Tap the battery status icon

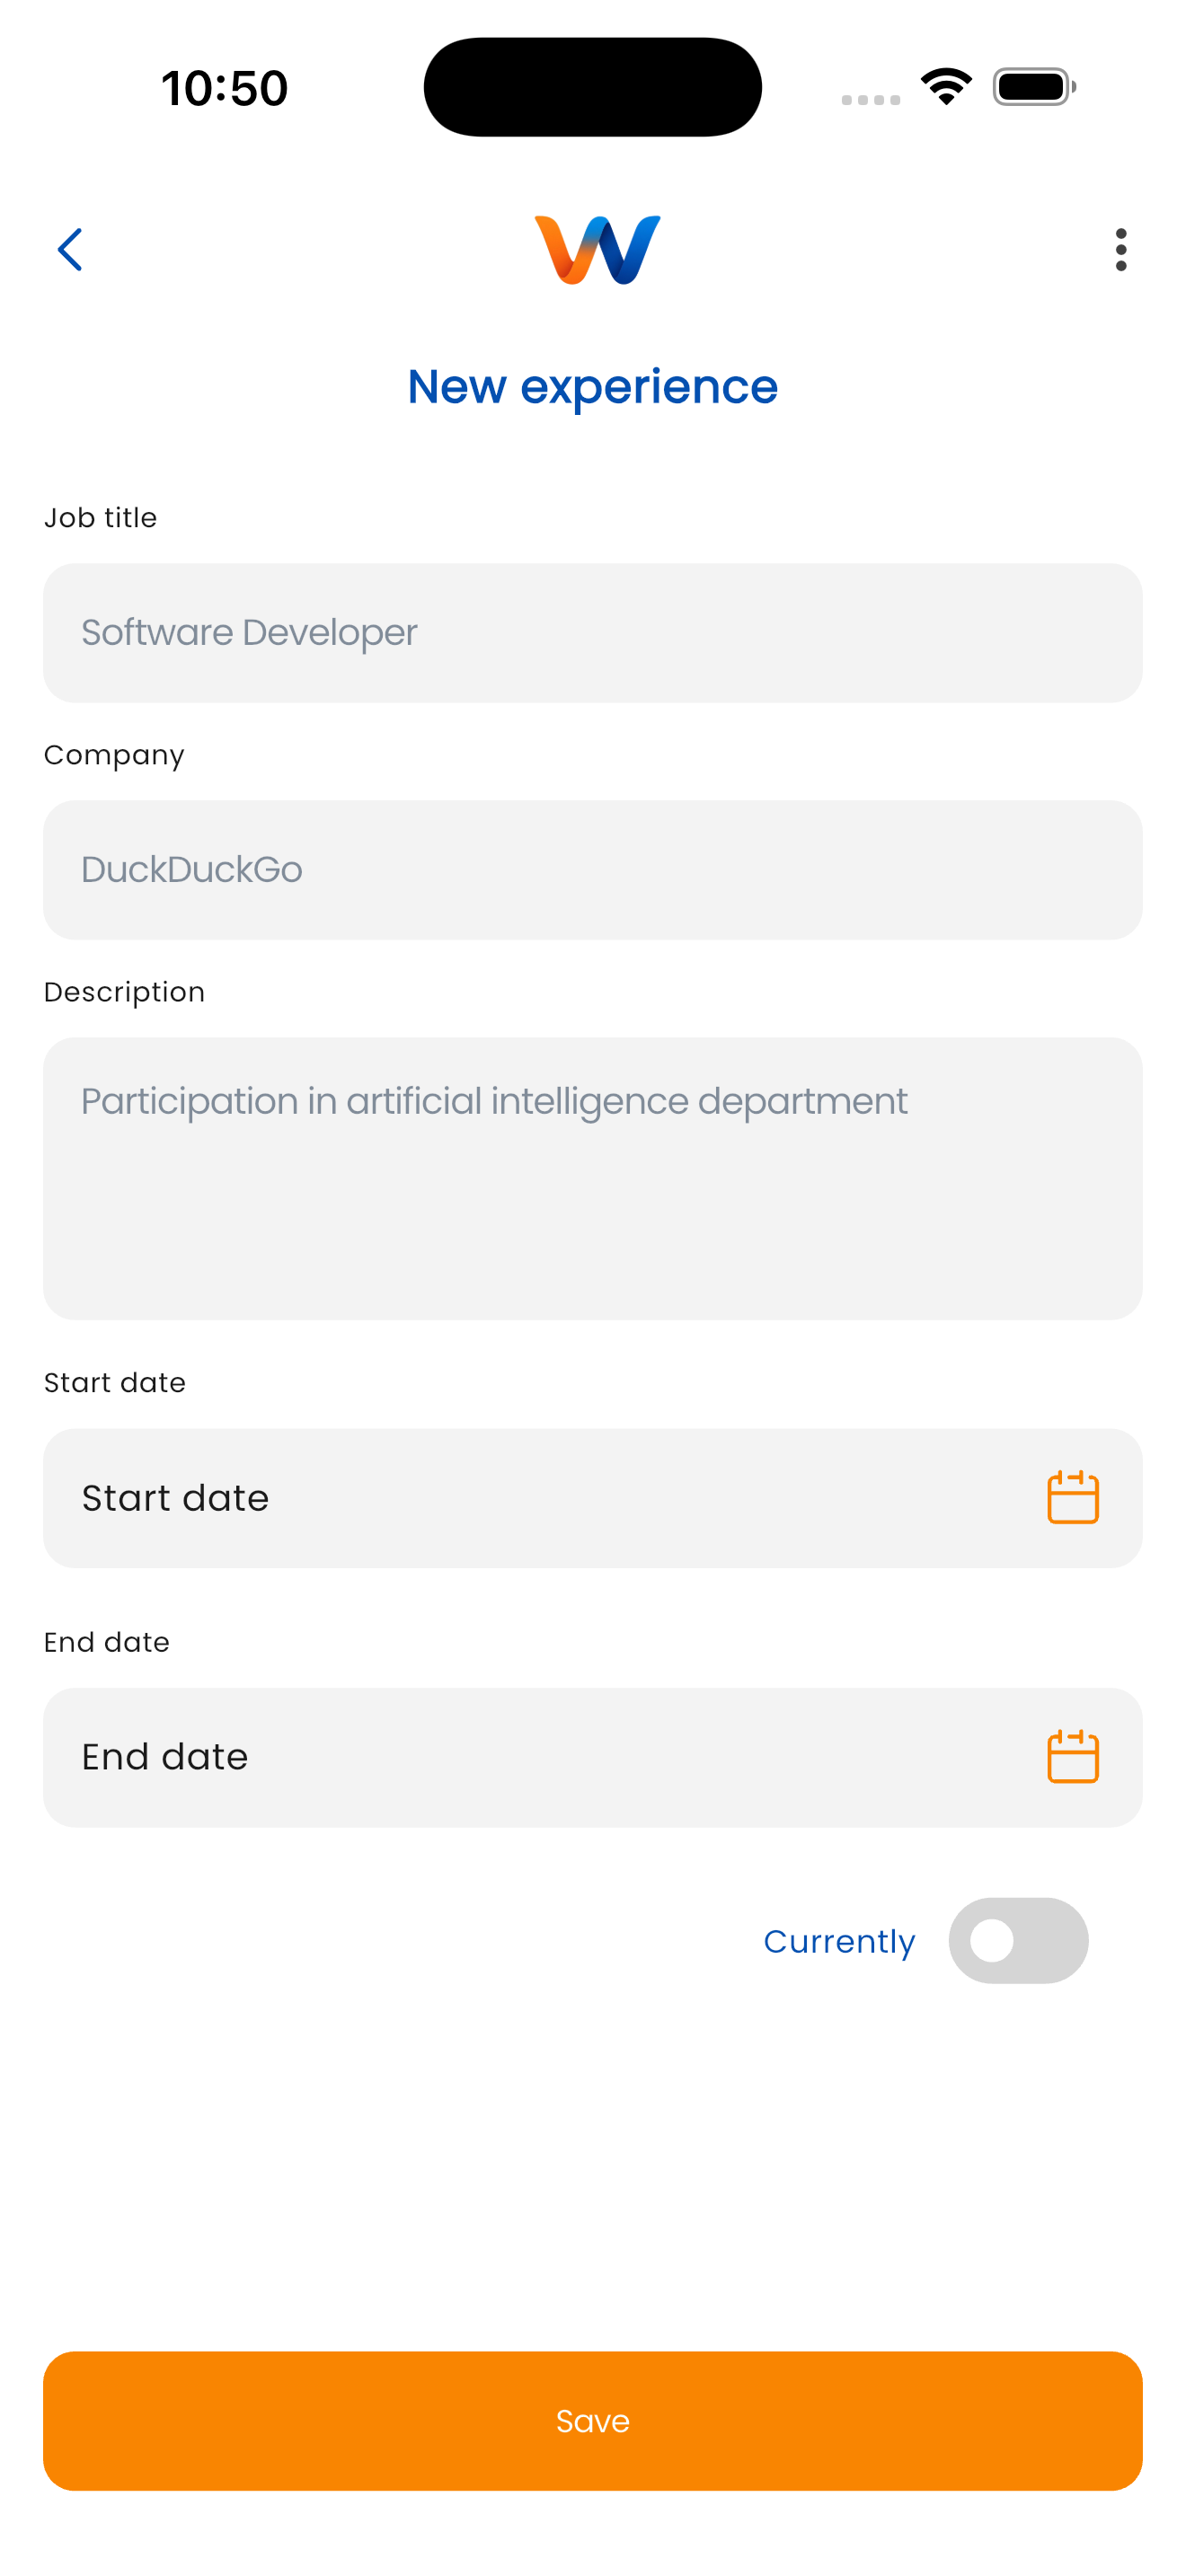tap(1034, 87)
